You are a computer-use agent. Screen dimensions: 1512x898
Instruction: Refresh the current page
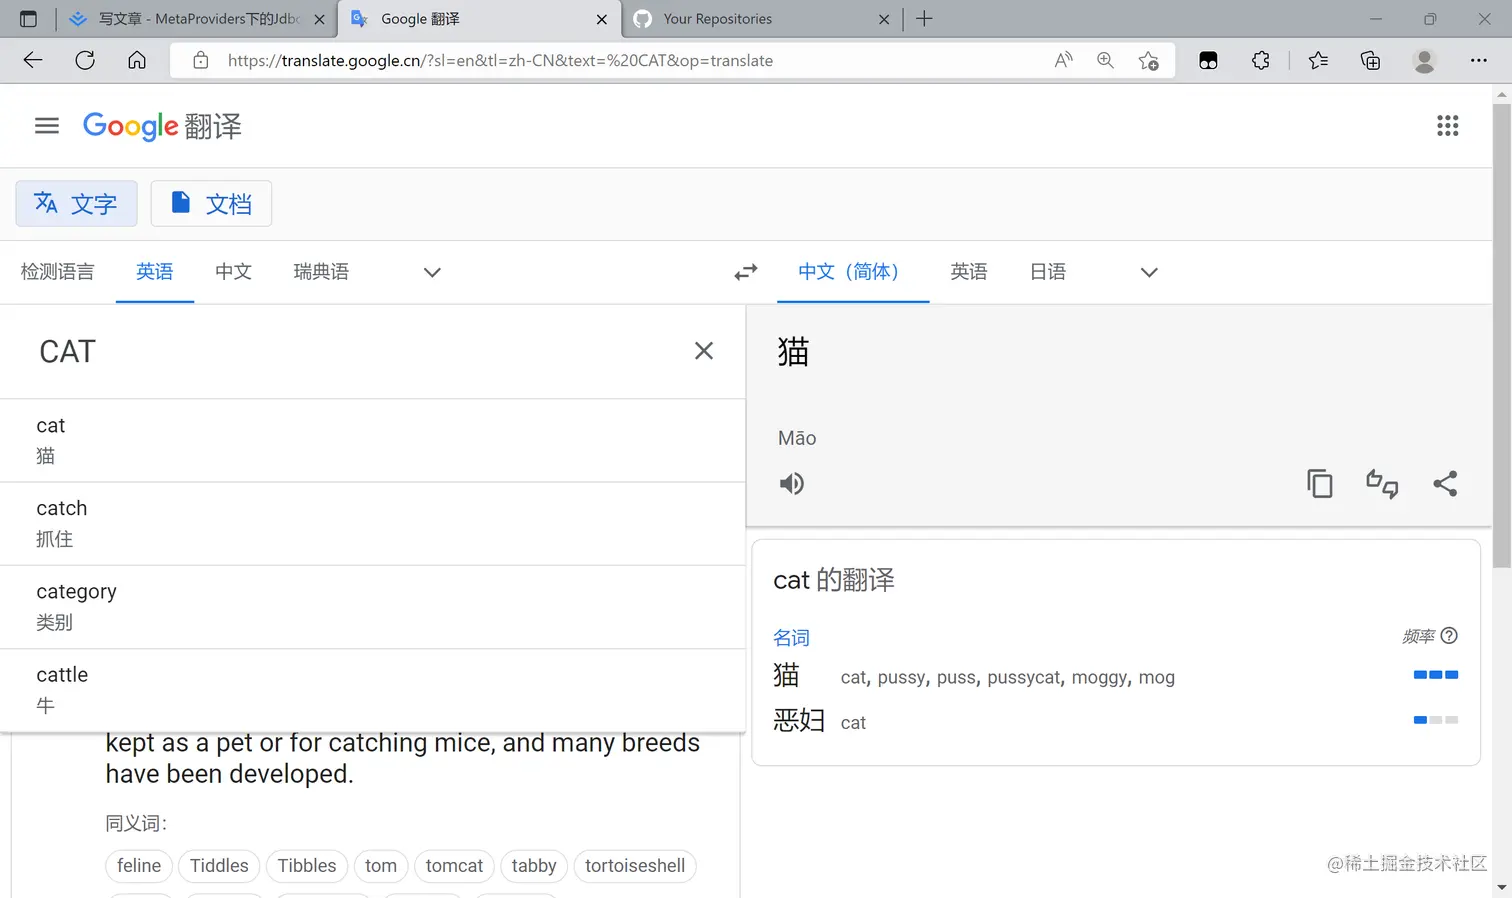pos(85,60)
